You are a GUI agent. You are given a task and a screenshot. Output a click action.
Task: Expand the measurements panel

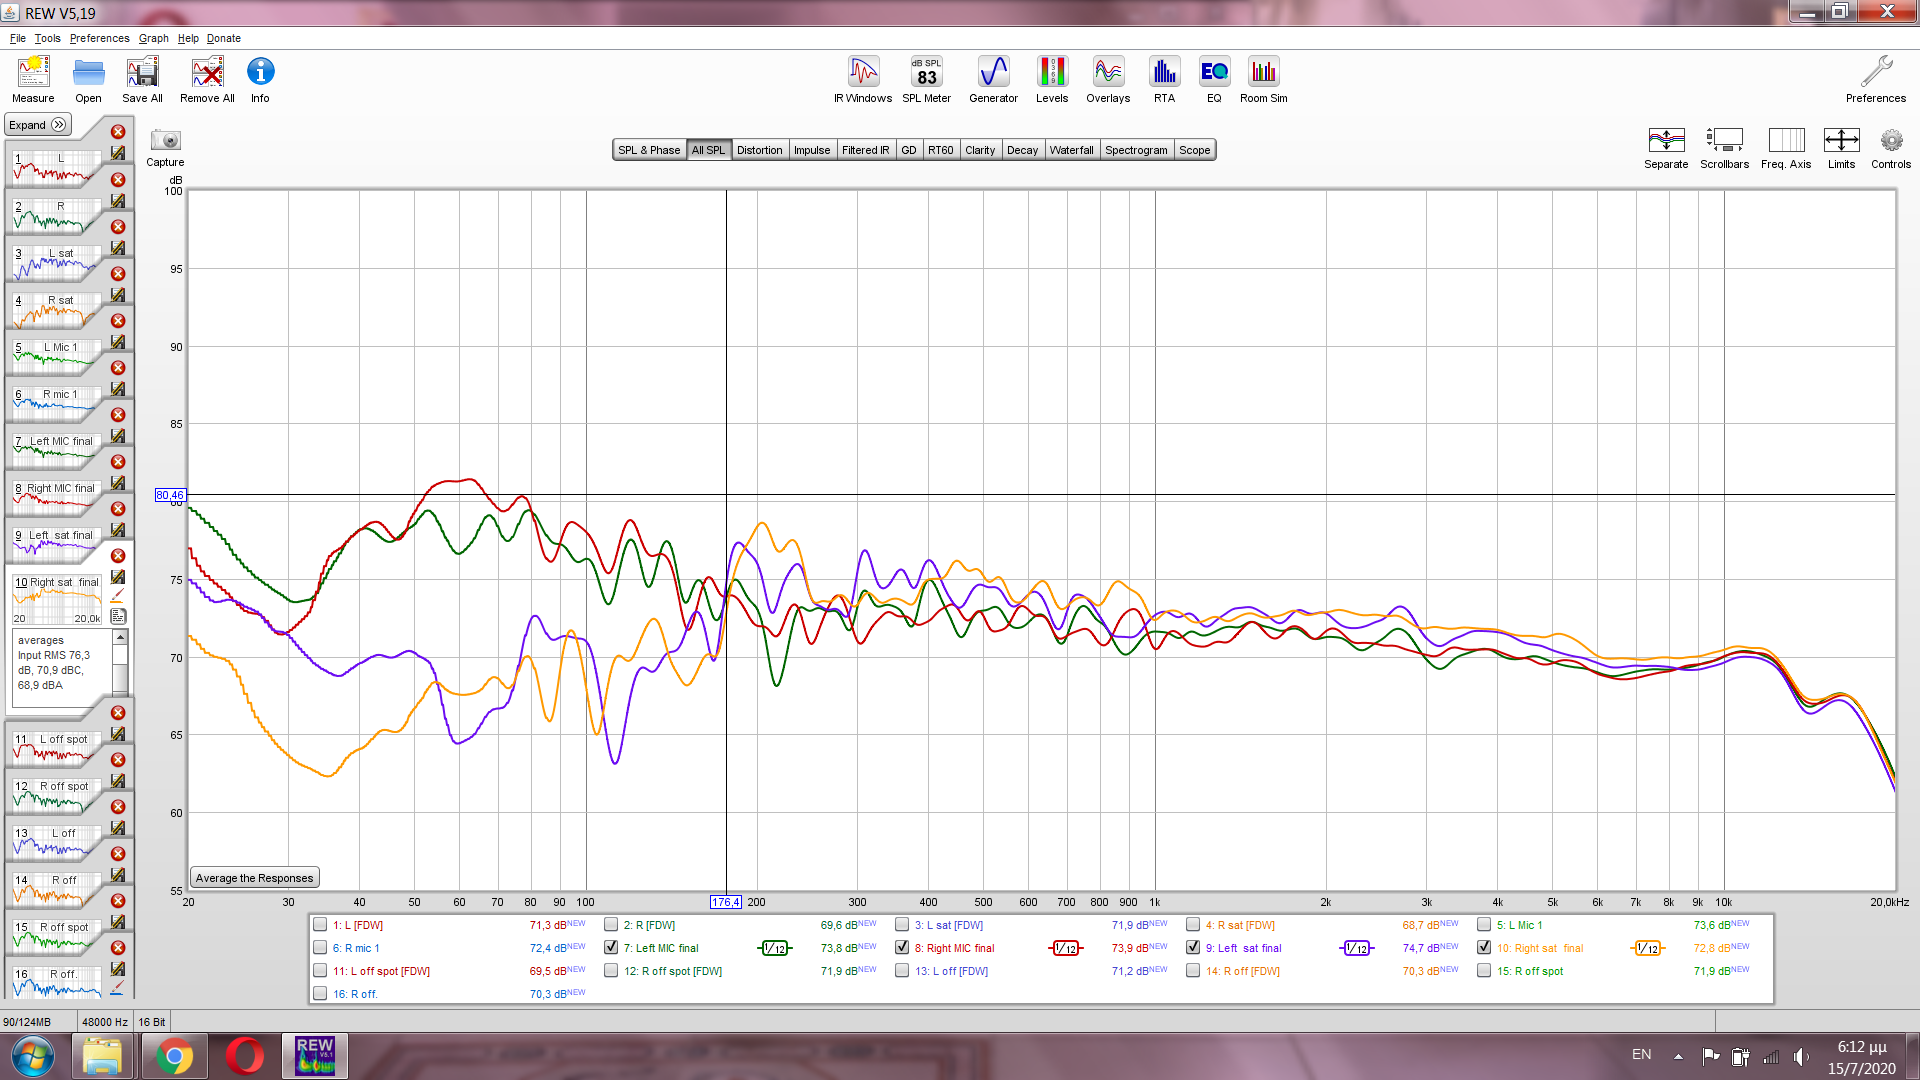coord(38,125)
